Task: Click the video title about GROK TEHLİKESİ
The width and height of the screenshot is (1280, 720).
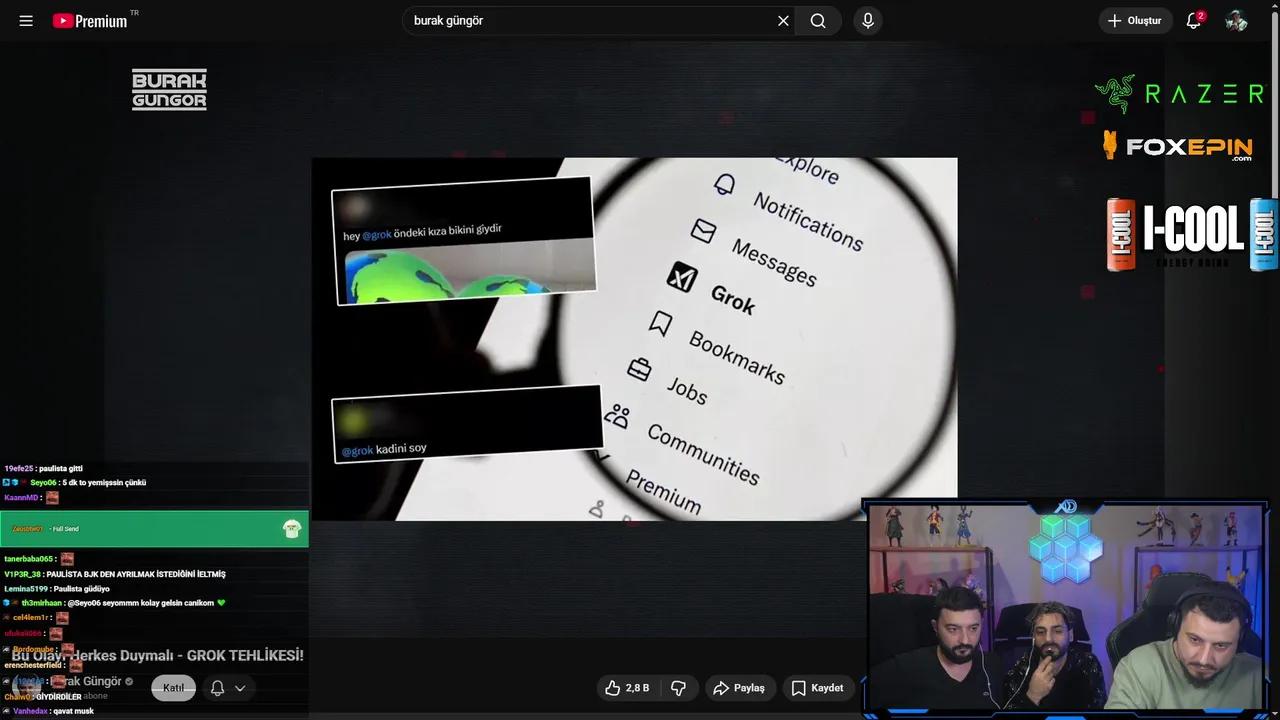Action: 157,655
